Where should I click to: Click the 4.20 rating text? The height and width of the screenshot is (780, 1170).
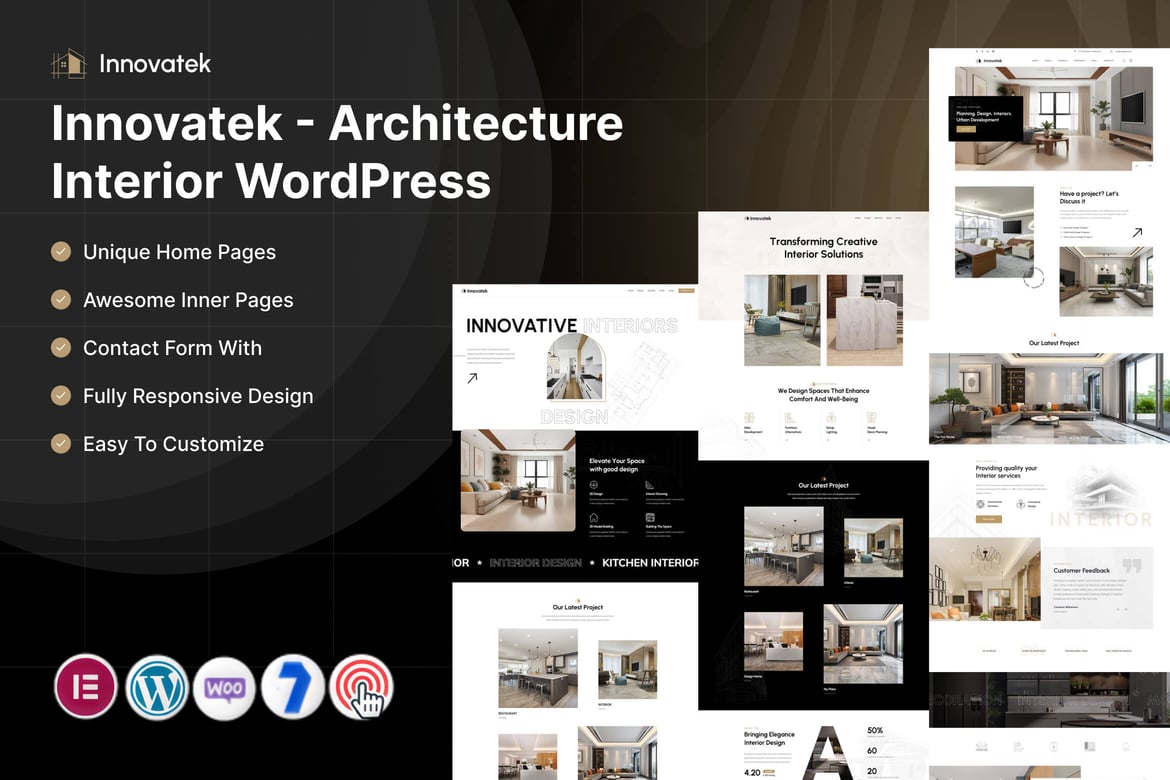(x=752, y=773)
